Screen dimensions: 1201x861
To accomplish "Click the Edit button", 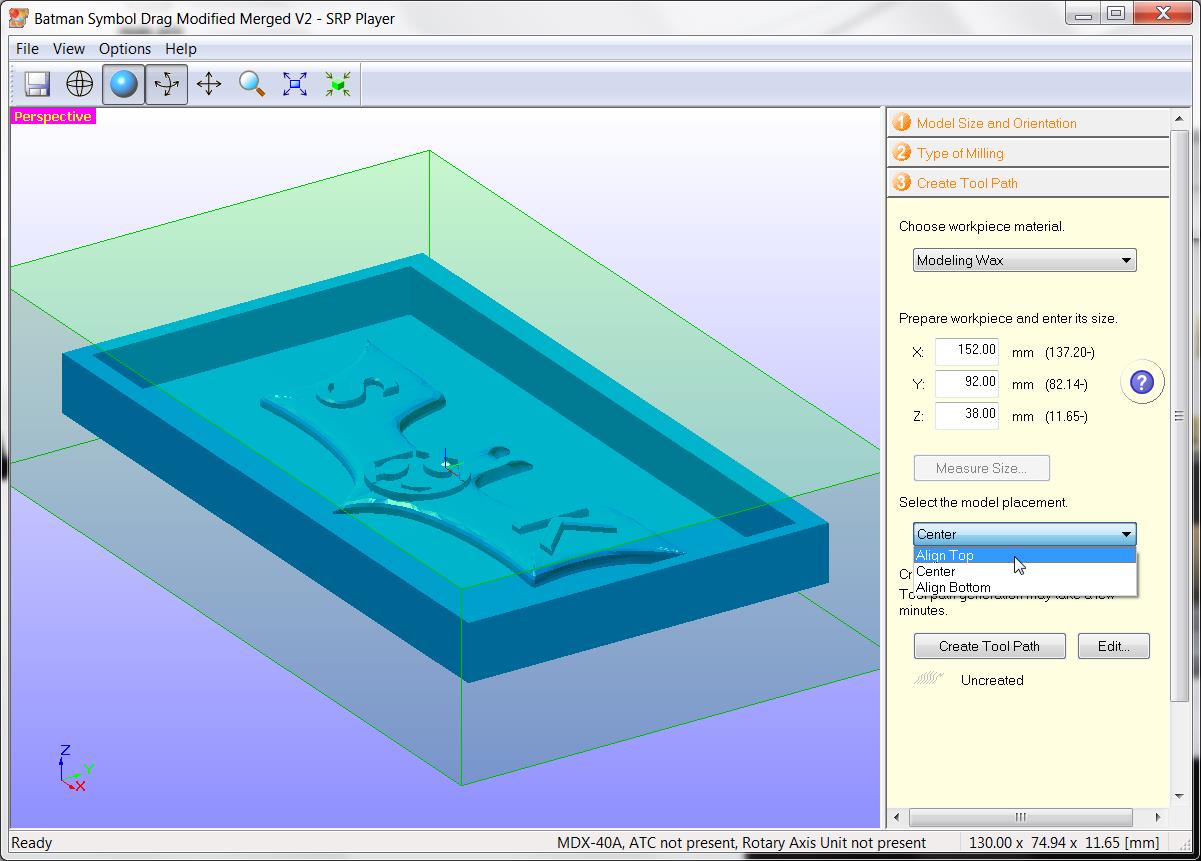I will coord(1114,646).
